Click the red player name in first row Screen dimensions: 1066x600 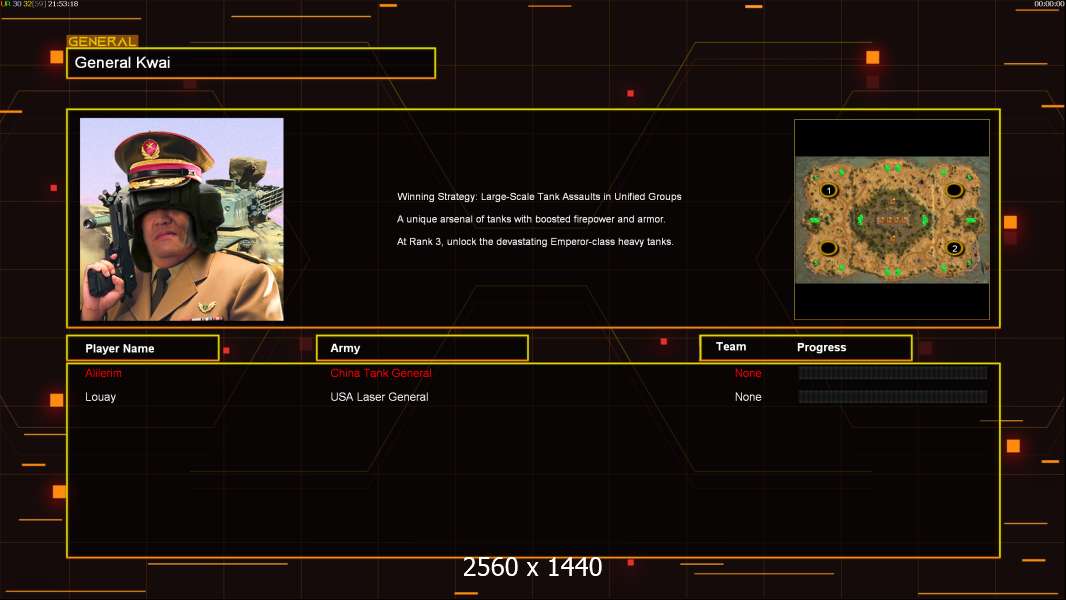coord(103,373)
